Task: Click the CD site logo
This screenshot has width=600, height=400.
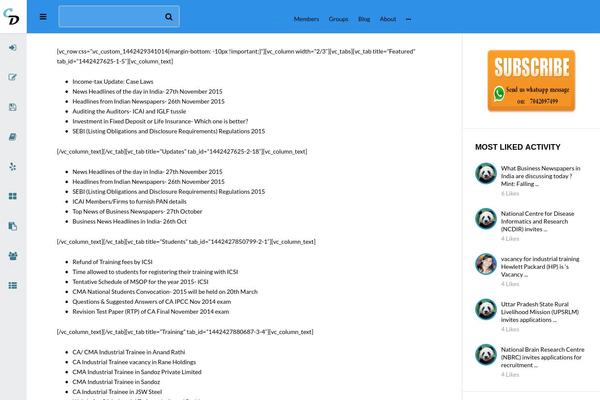Action: pyautogui.click(x=11, y=16)
